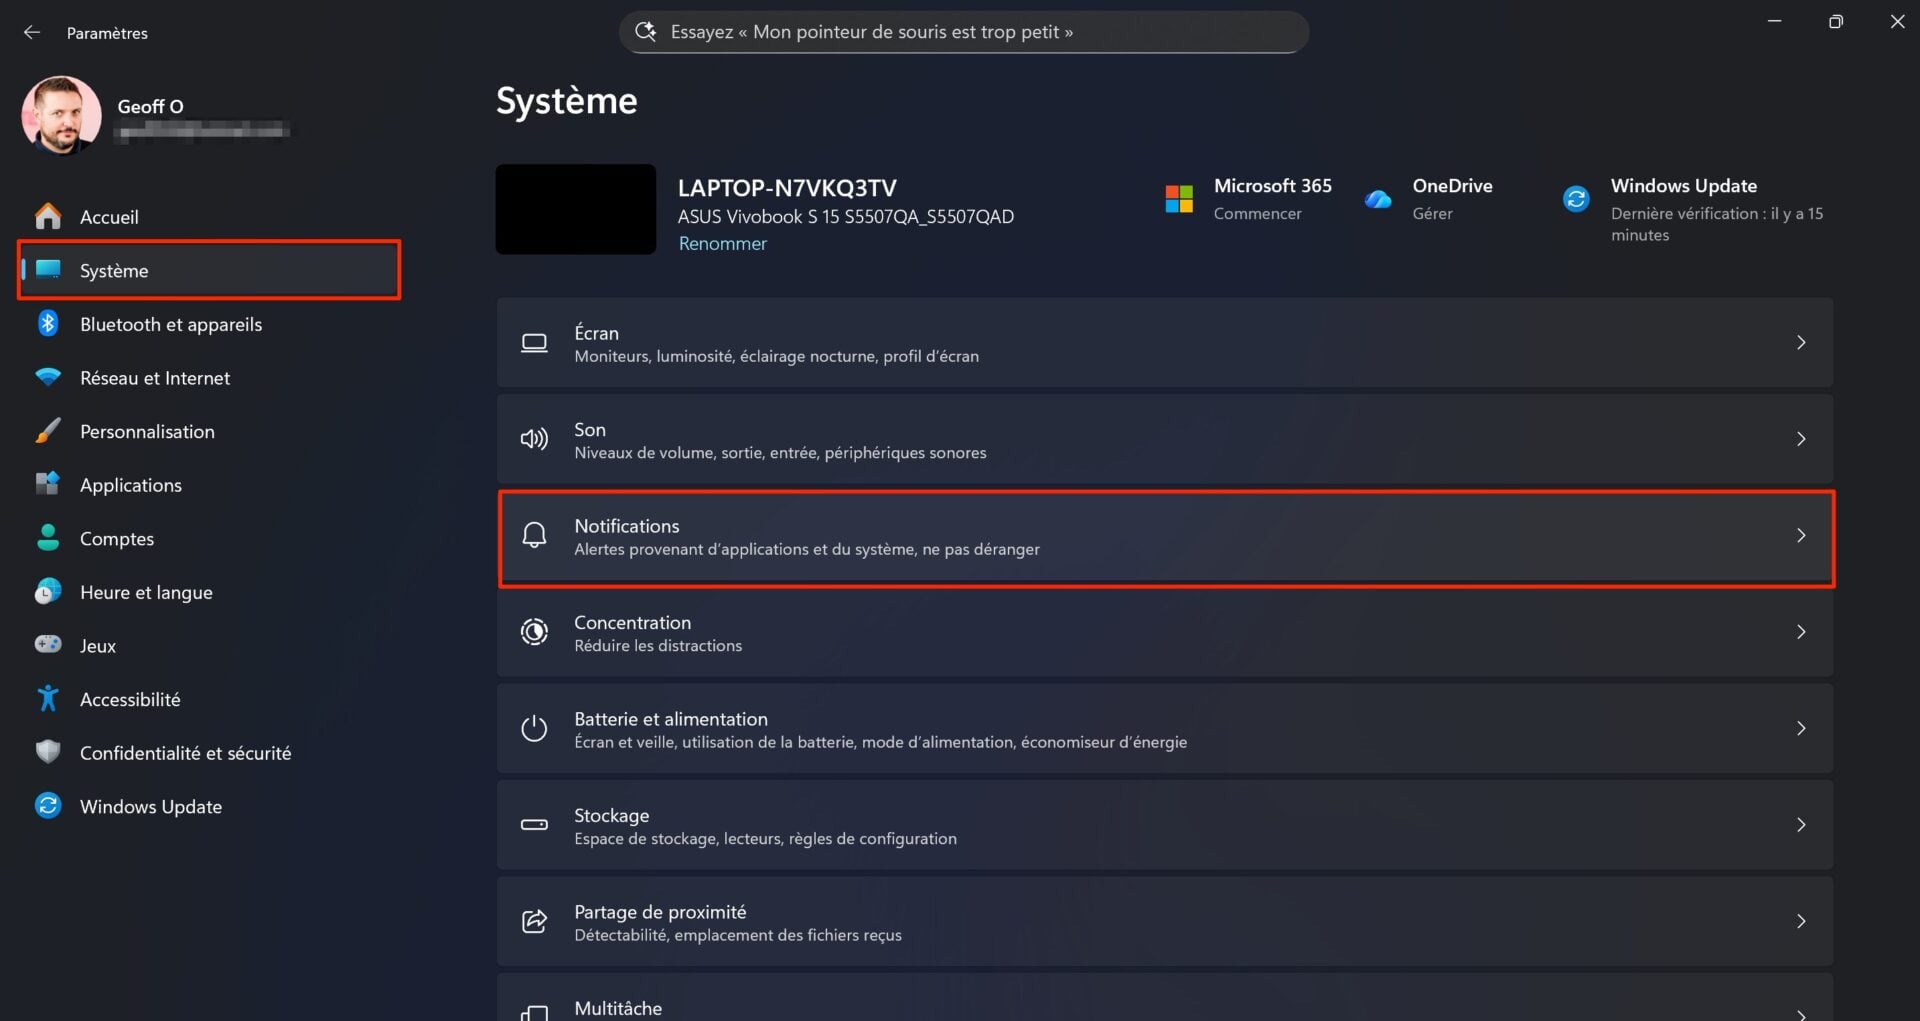Click the ASUS Vivobook S 15 model text
The image size is (1920, 1021).
pyautogui.click(x=845, y=216)
